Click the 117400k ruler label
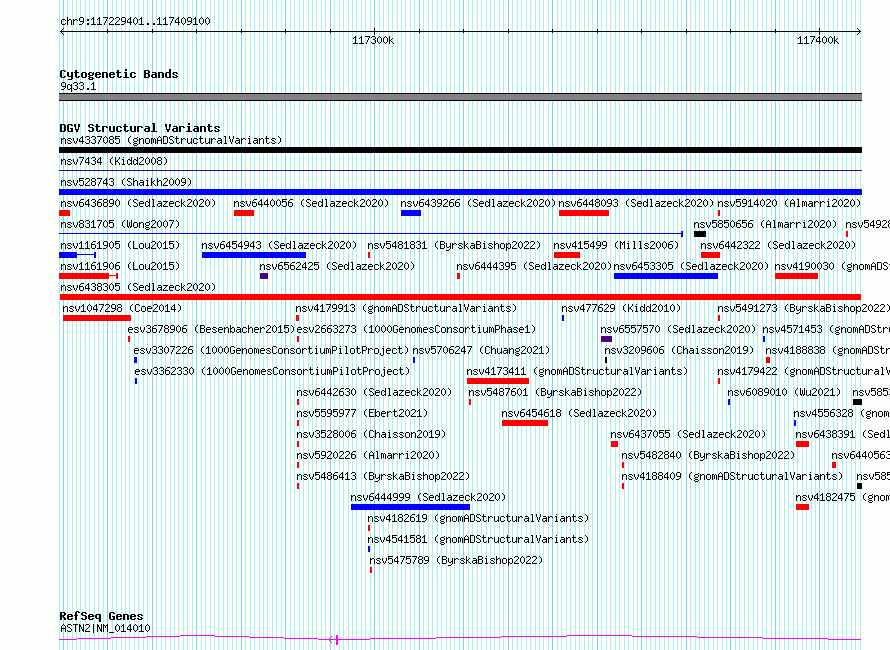Image resolution: width=890 pixels, height=650 pixels. (818, 40)
